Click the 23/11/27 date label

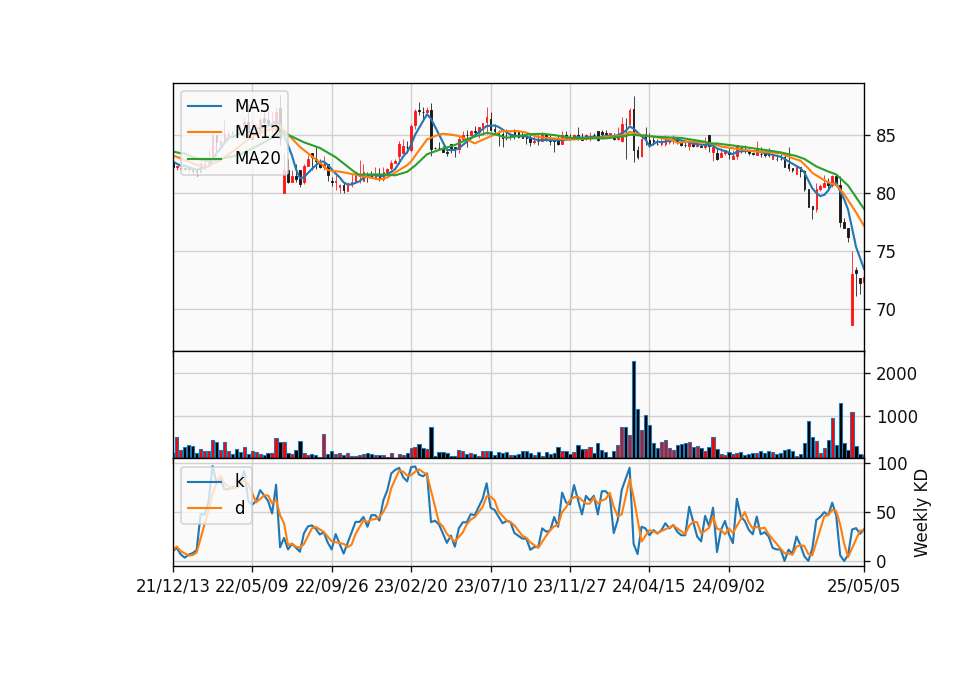(569, 586)
